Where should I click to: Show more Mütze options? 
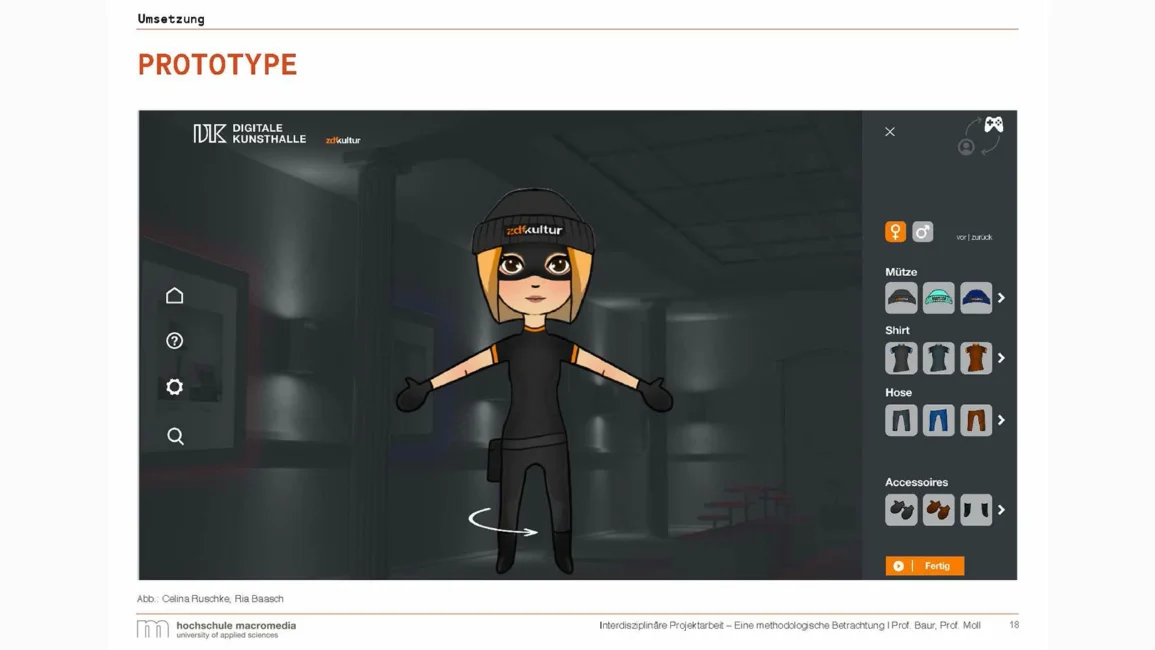tap(1001, 298)
